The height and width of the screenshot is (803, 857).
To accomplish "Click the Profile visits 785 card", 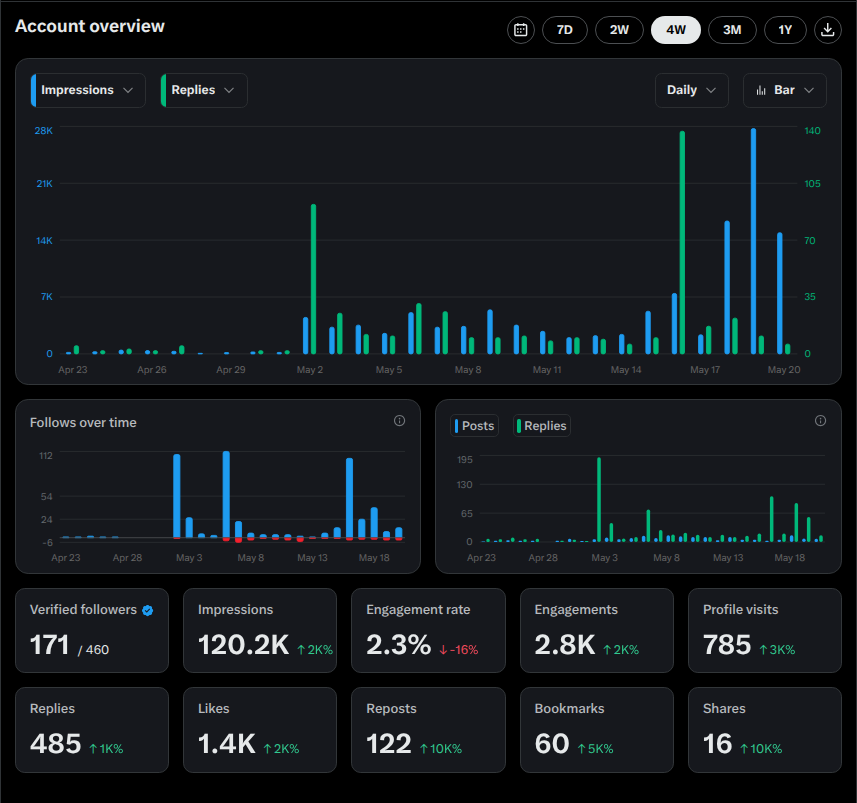I will (765, 630).
